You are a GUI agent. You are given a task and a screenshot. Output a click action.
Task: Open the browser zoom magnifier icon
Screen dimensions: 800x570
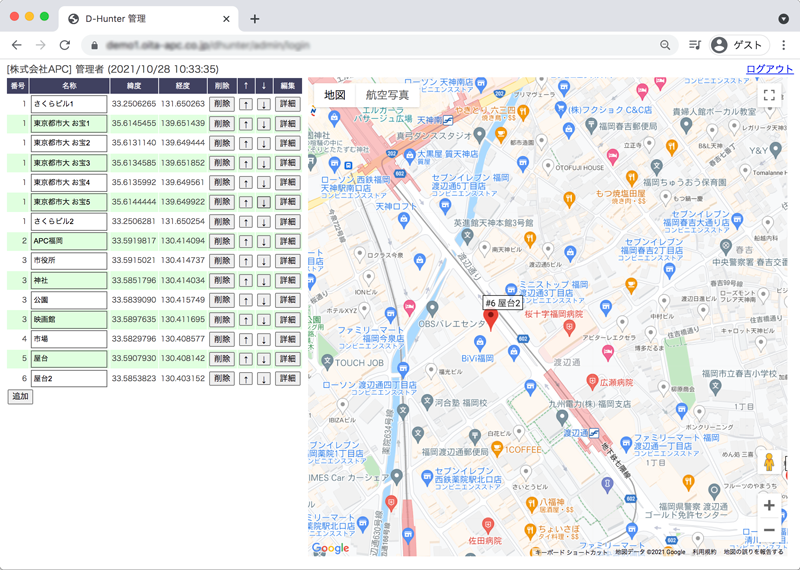pyautogui.click(x=665, y=45)
